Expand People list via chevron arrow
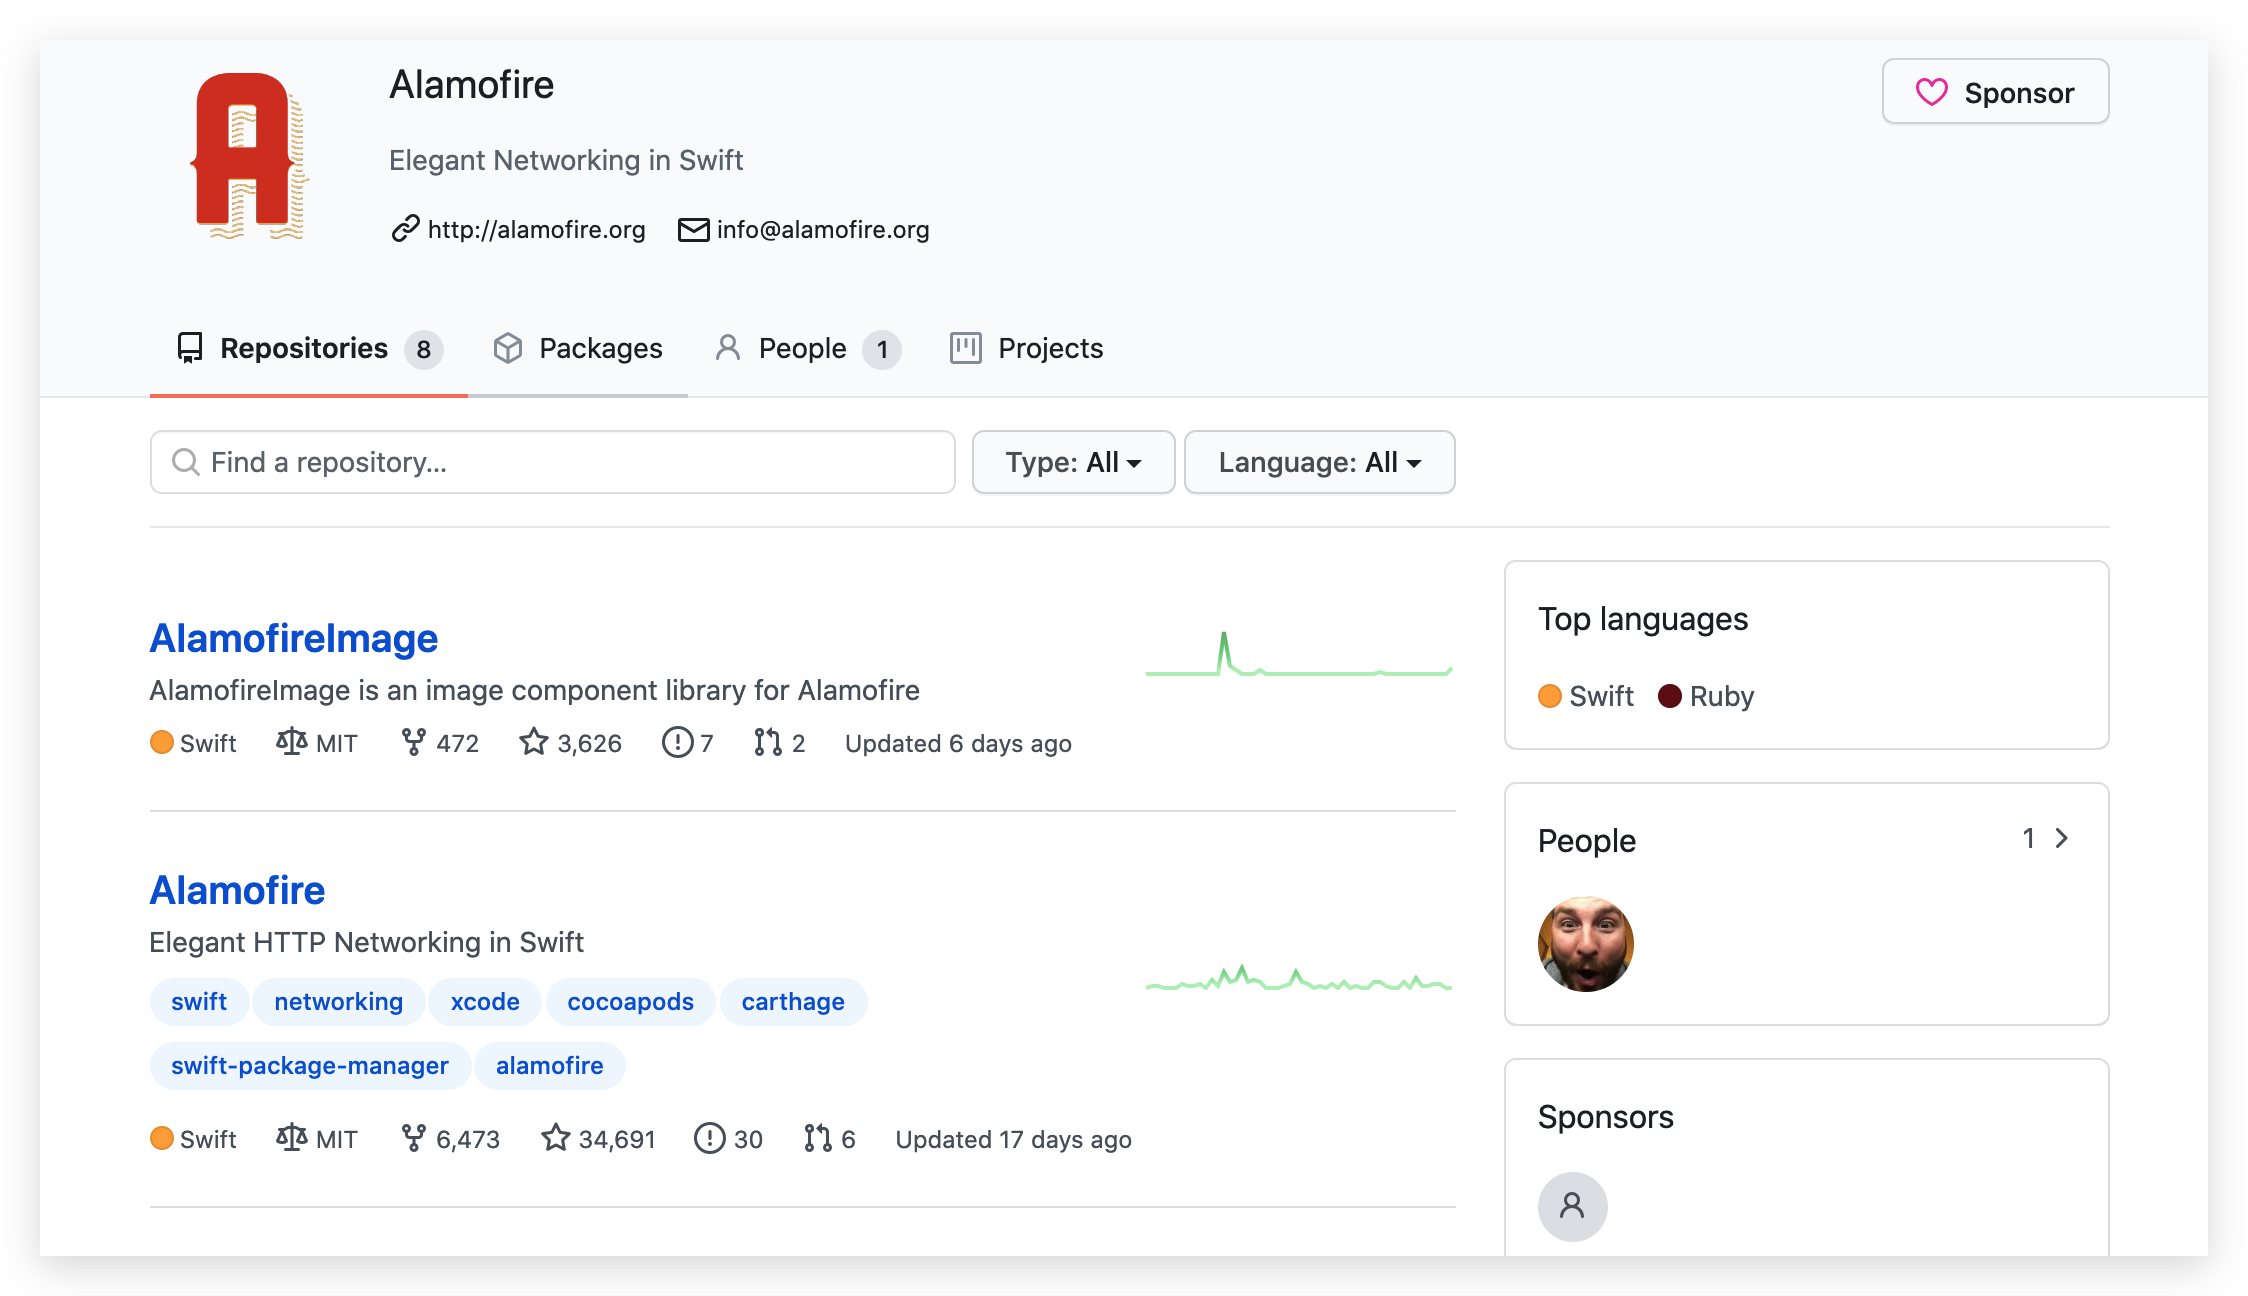Image resolution: width=2248 pixels, height=1296 pixels. (2061, 838)
